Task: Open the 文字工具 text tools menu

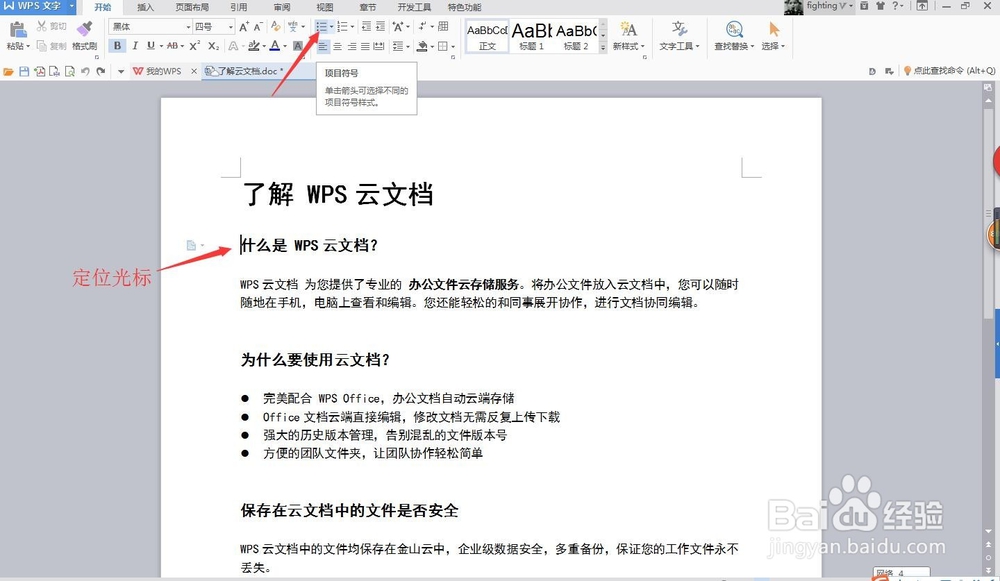Action: [679, 36]
